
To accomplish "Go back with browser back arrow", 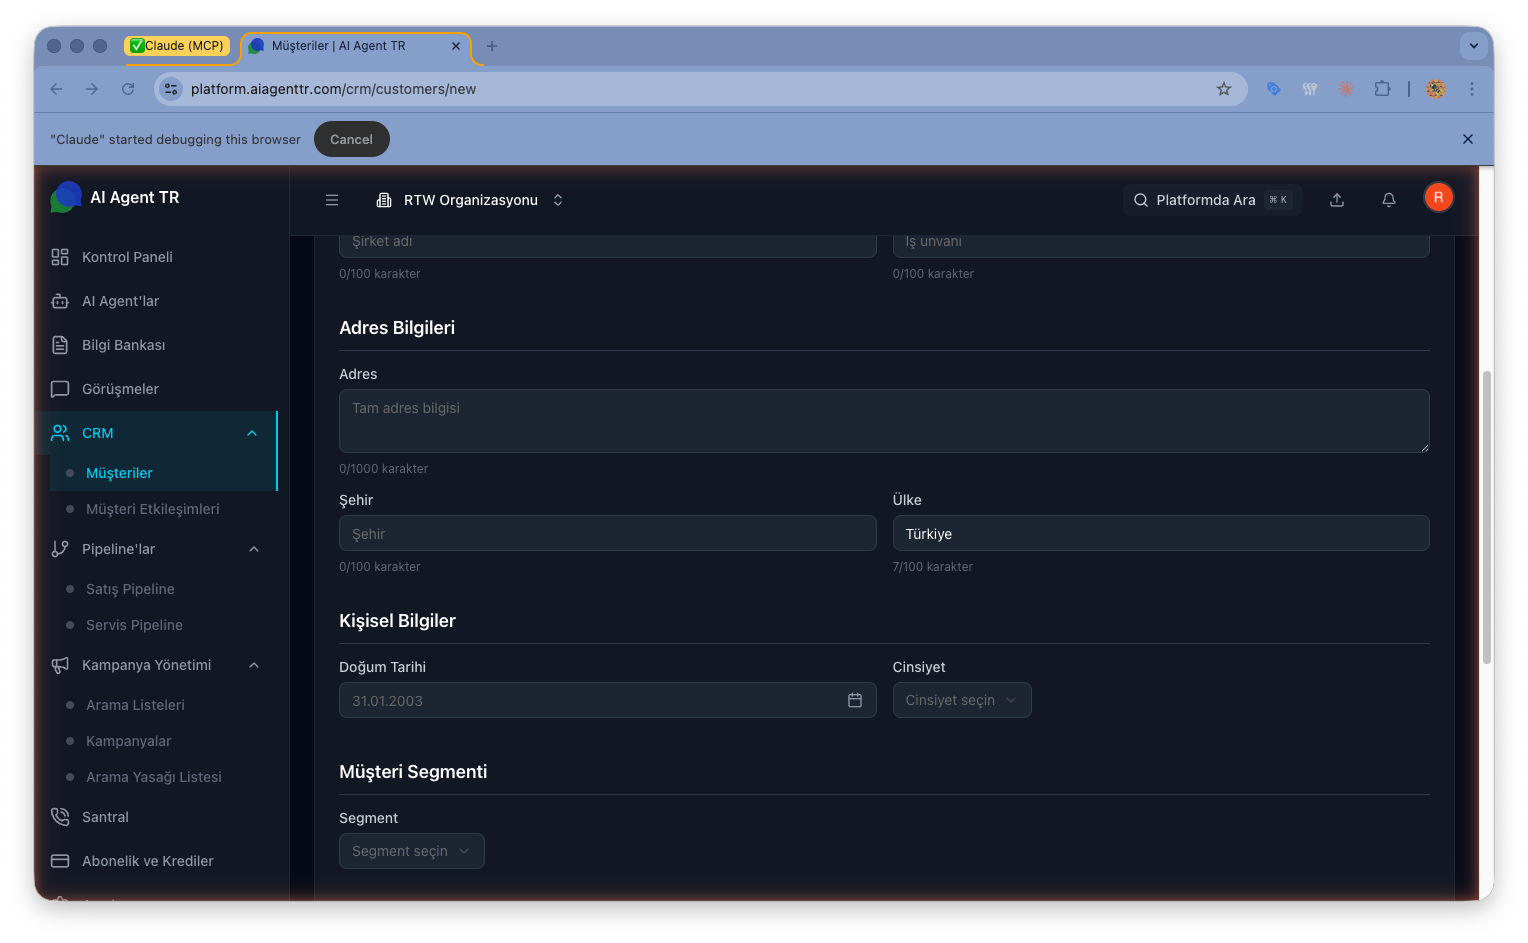I will click(56, 89).
